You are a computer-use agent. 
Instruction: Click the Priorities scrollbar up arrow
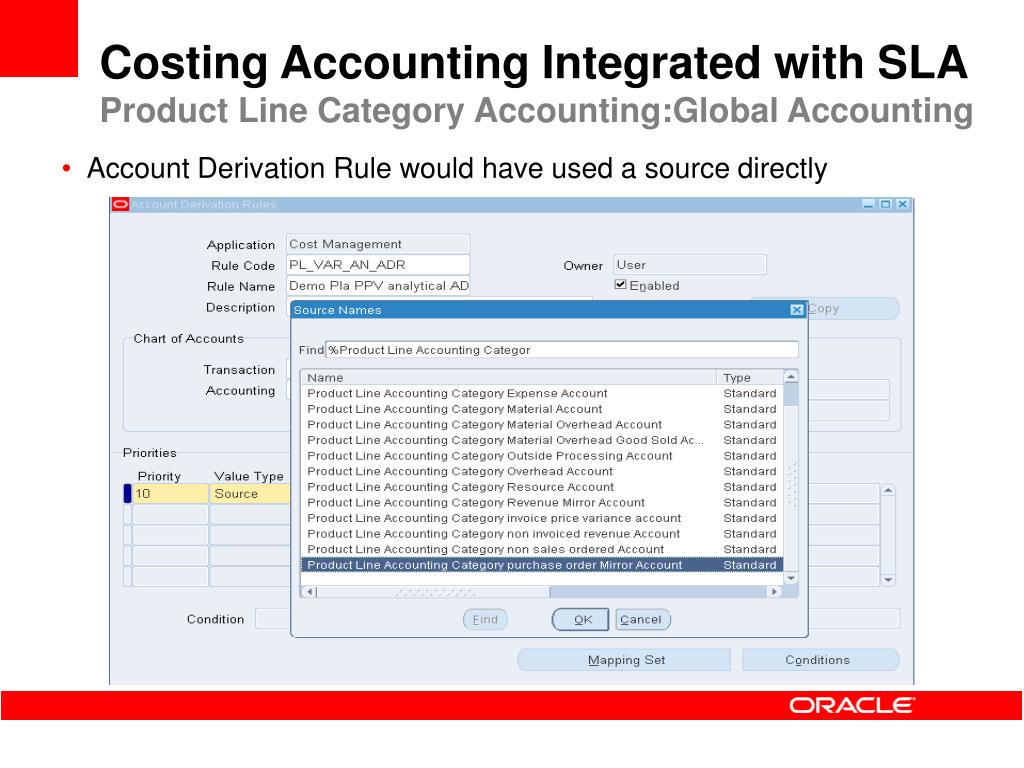click(888, 490)
